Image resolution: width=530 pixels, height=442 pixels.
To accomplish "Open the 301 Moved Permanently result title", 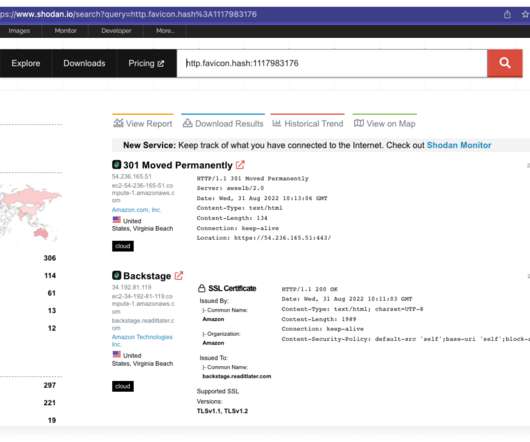I will [x=178, y=165].
